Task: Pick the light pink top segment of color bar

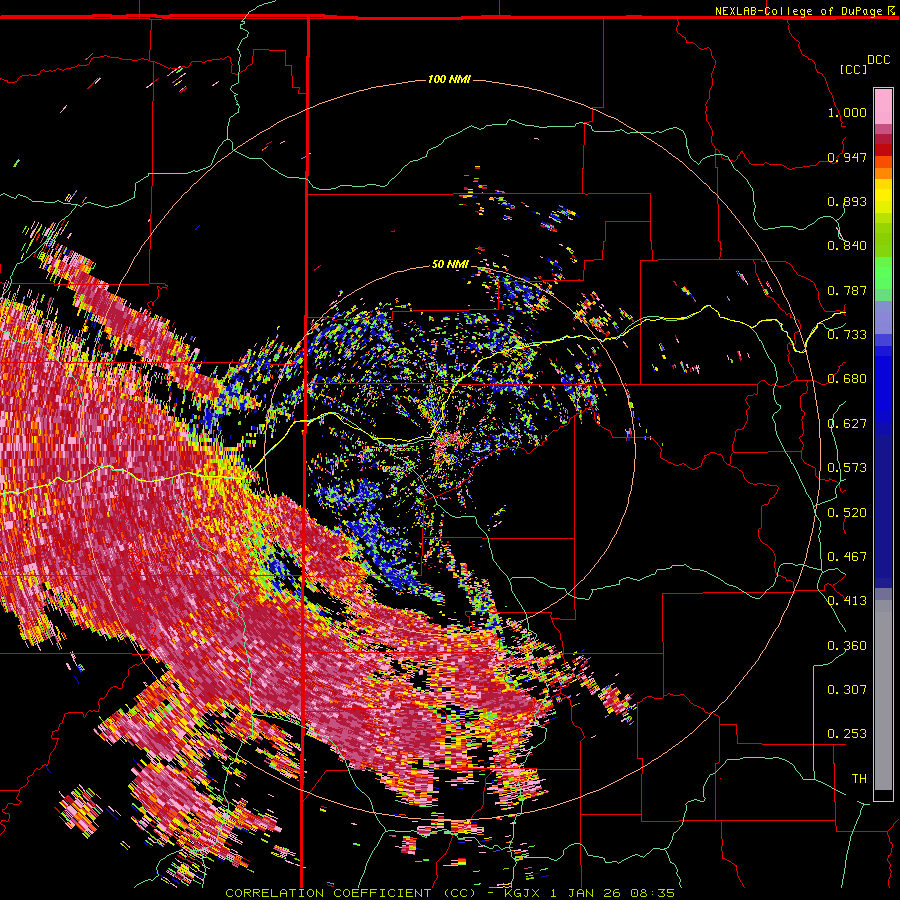Action: [883, 107]
